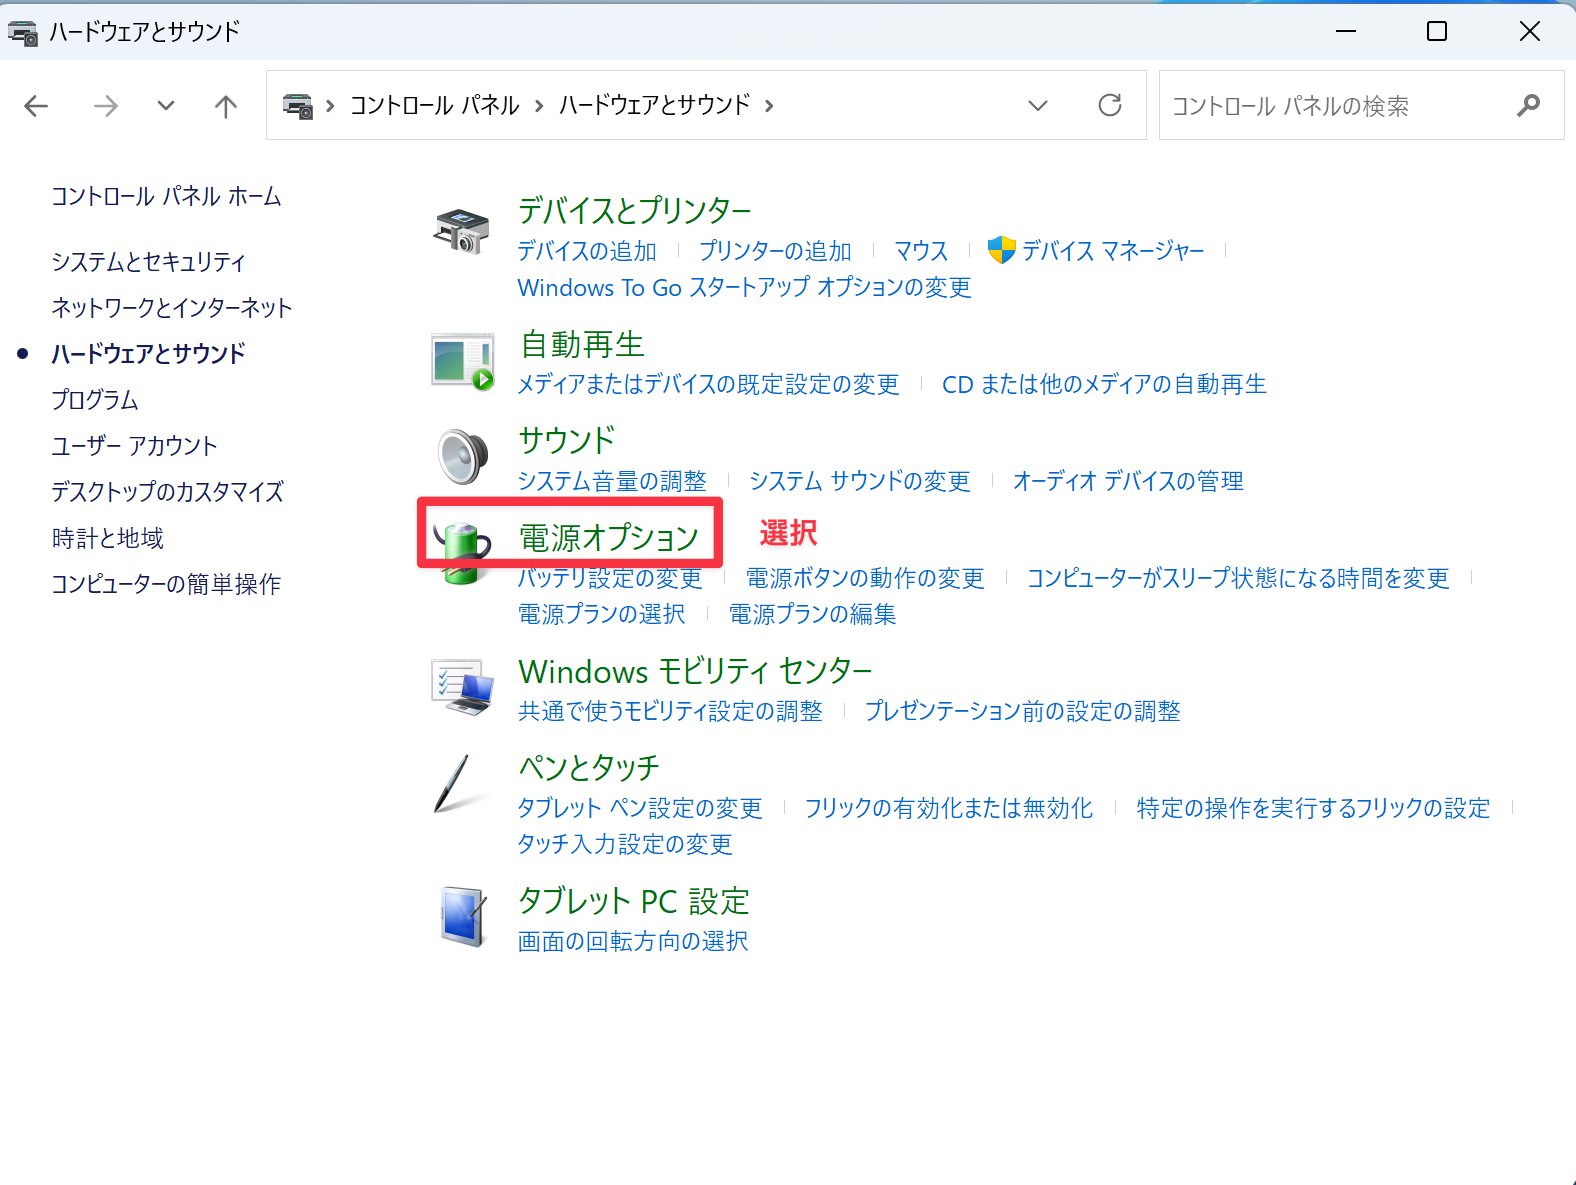The image size is (1576, 1185).
Task: Select ネットワークとインターネット in the sidebar
Action: coord(171,308)
